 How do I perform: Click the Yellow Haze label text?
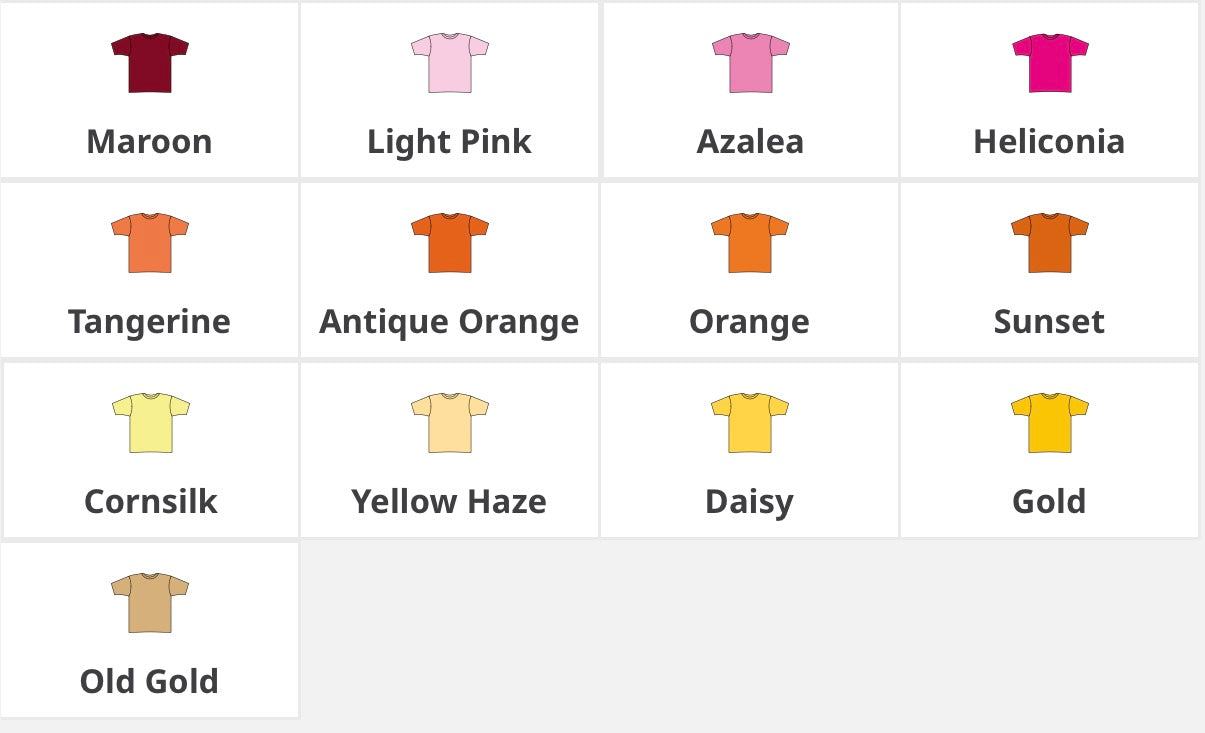(449, 502)
